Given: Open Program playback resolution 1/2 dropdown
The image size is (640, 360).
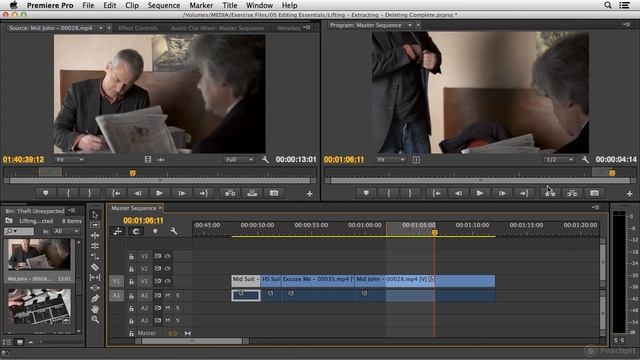Looking at the screenshot, I should click(x=559, y=160).
